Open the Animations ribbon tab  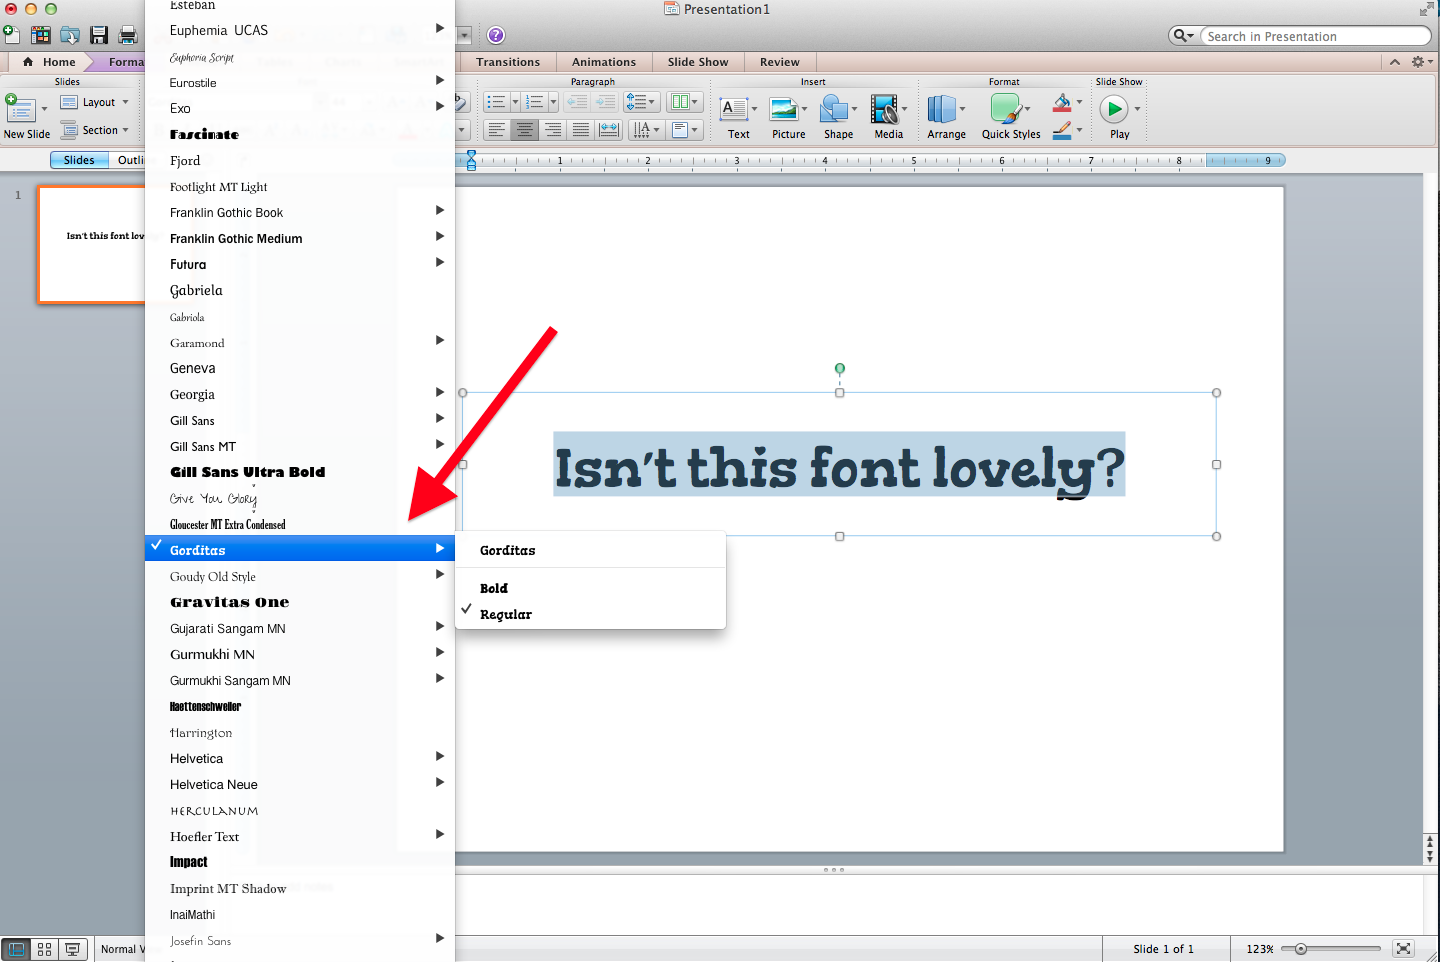click(x=603, y=61)
